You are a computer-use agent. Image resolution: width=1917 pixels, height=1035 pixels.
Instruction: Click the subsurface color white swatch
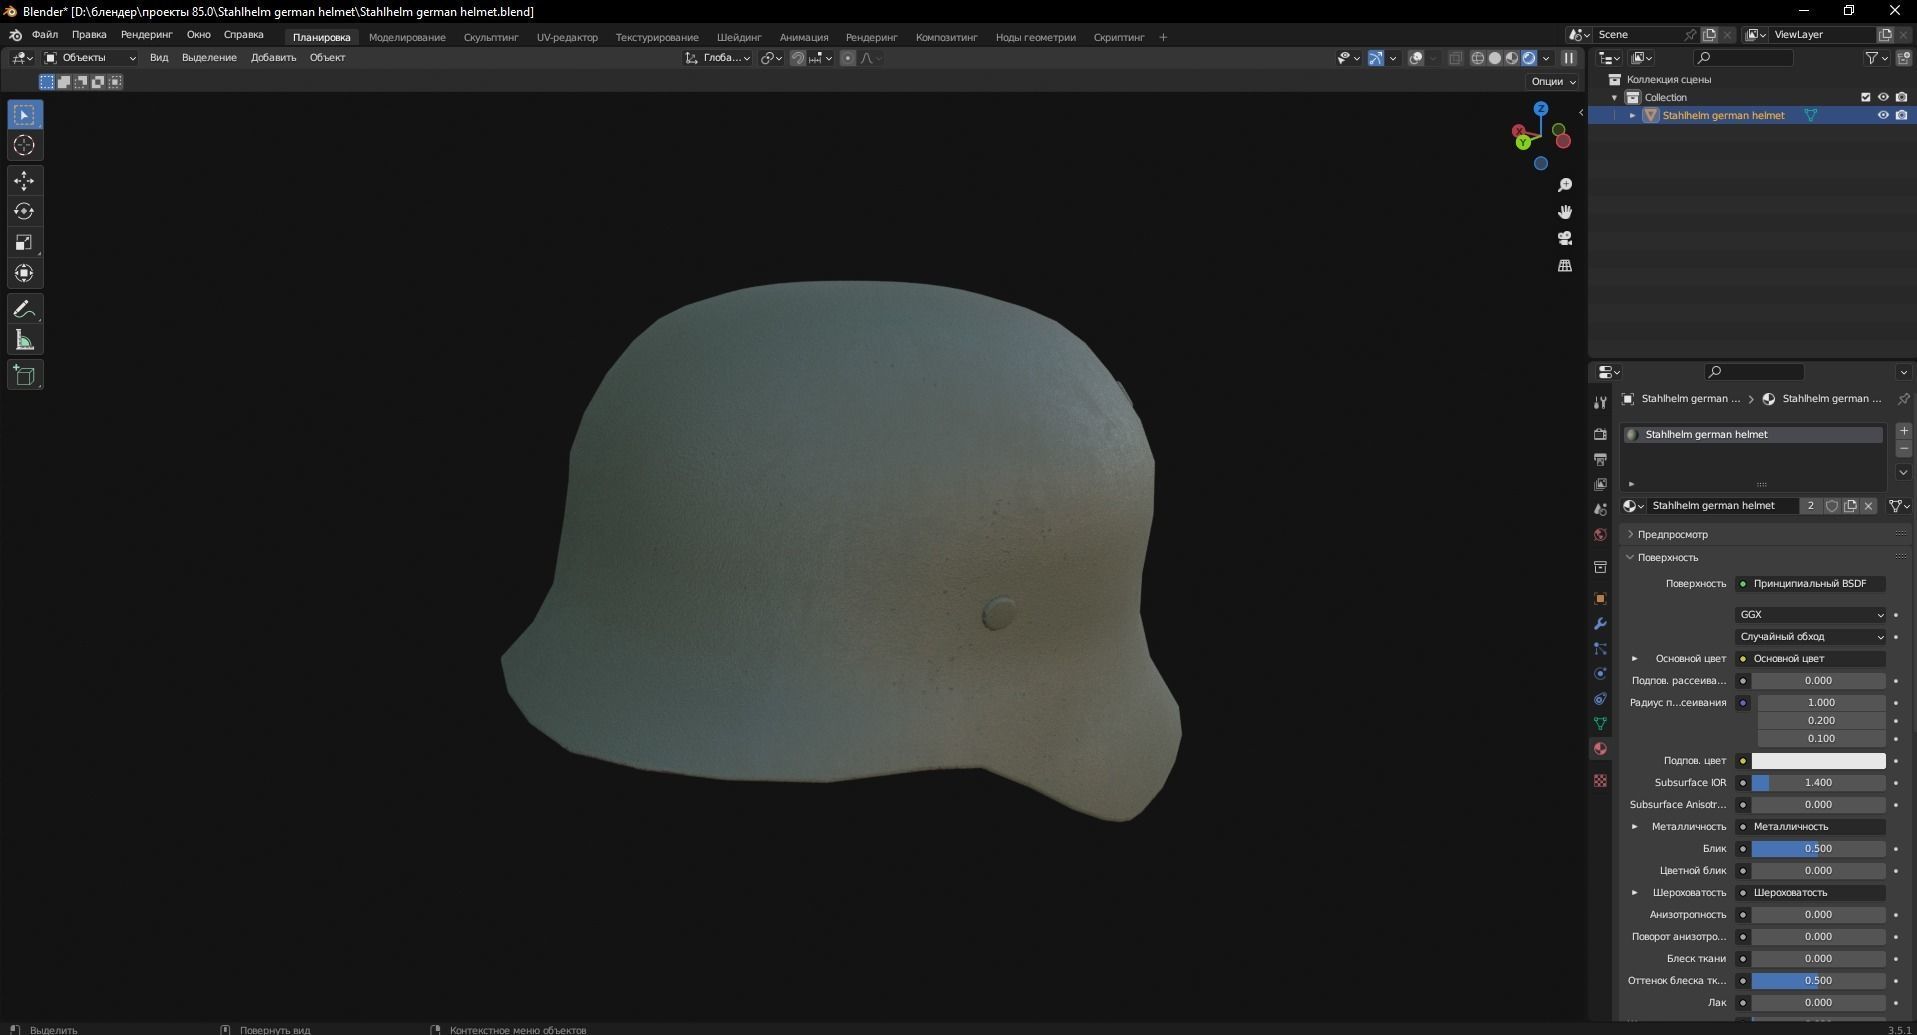(1818, 761)
